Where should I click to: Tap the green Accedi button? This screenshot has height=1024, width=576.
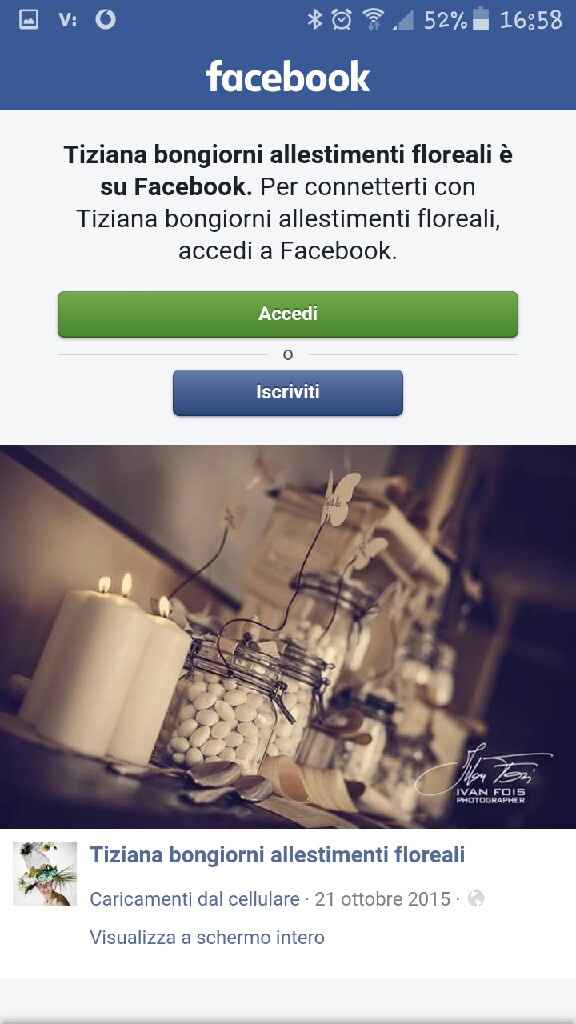(x=288, y=314)
